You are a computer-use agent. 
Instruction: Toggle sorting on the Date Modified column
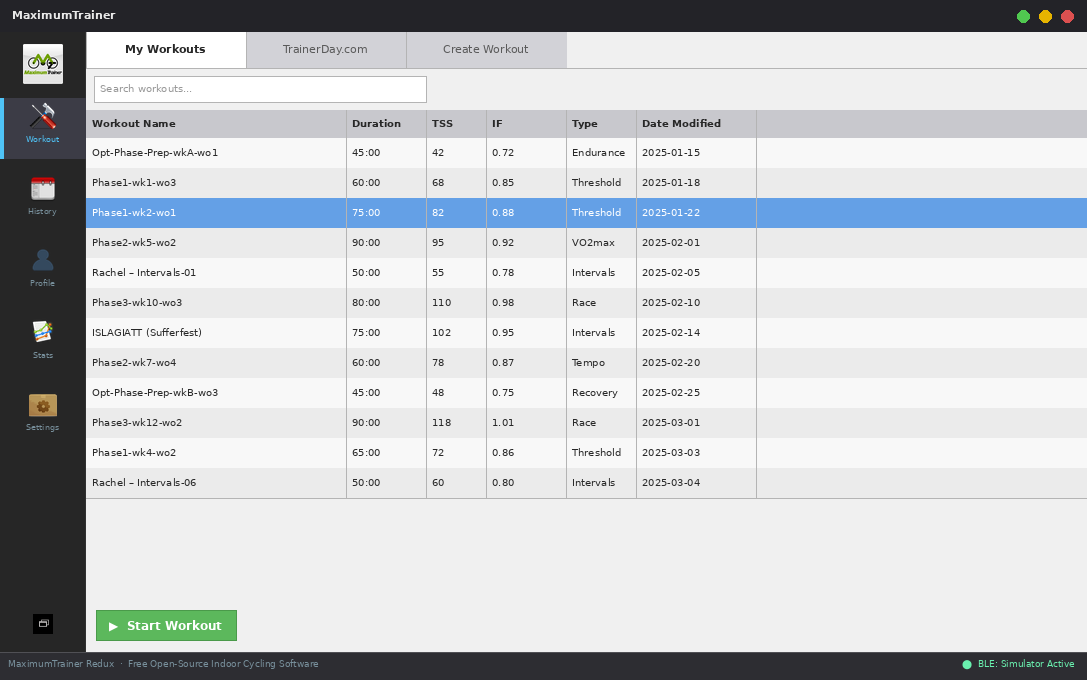click(684, 123)
